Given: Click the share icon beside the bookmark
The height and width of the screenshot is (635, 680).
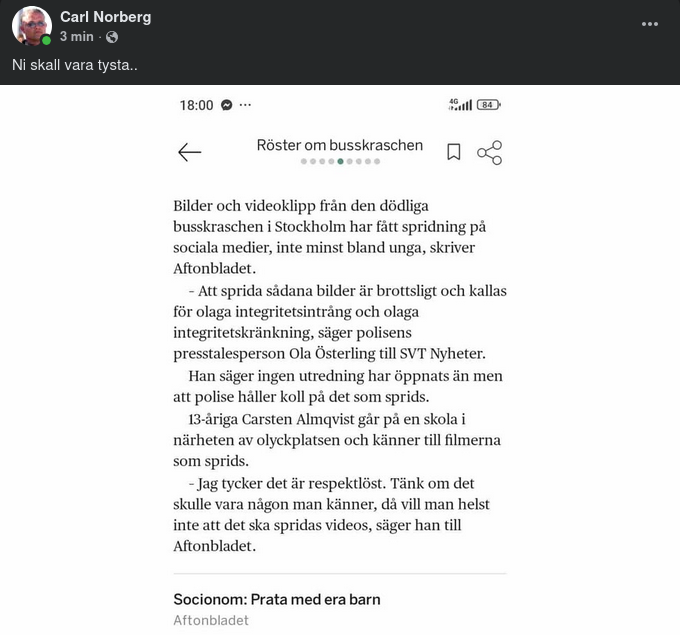Looking at the screenshot, I should click(489, 152).
